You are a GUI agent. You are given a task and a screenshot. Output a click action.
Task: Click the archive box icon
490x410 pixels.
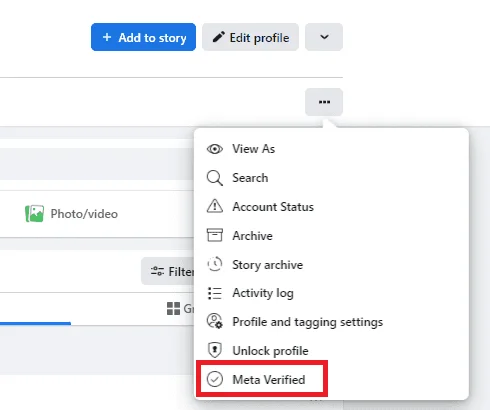pyautogui.click(x=215, y=235)
